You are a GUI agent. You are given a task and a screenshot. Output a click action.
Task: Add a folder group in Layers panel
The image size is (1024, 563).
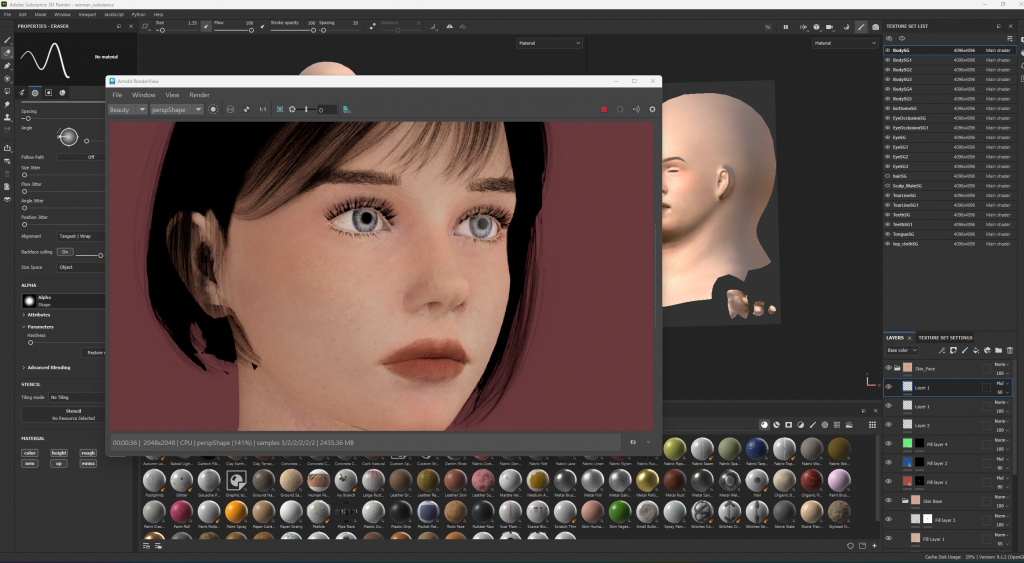click(x=998, y=350)
